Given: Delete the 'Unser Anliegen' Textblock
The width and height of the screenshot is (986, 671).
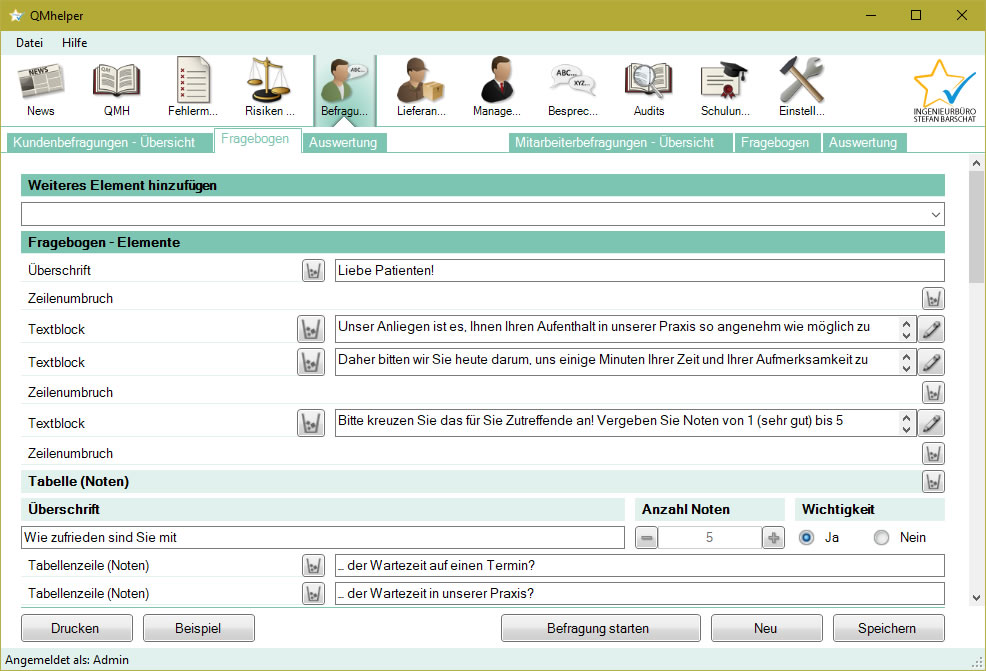Looking at the screenshot, I should (311, 329).
